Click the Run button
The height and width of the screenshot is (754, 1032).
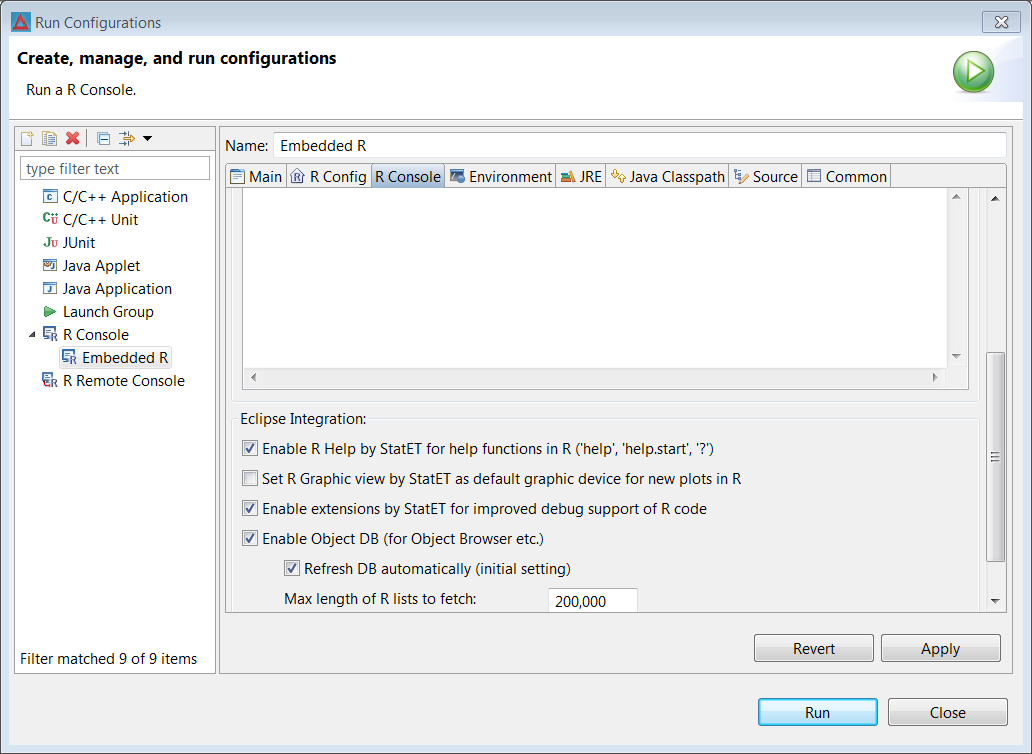coord(817,713)
